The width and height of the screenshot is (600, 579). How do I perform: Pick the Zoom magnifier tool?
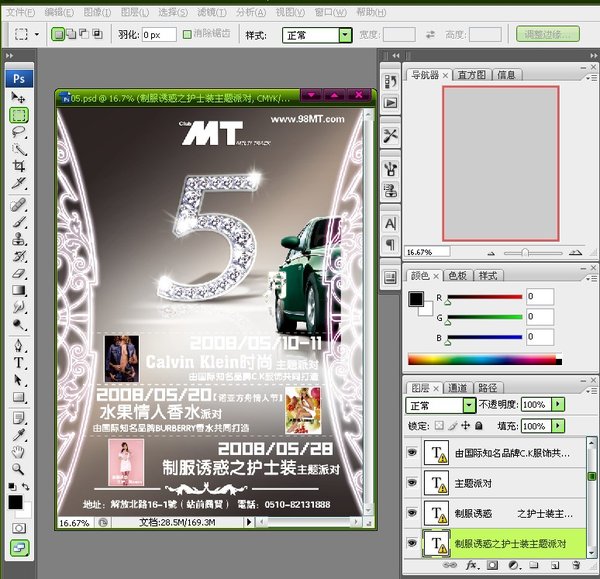pos(18,467)
